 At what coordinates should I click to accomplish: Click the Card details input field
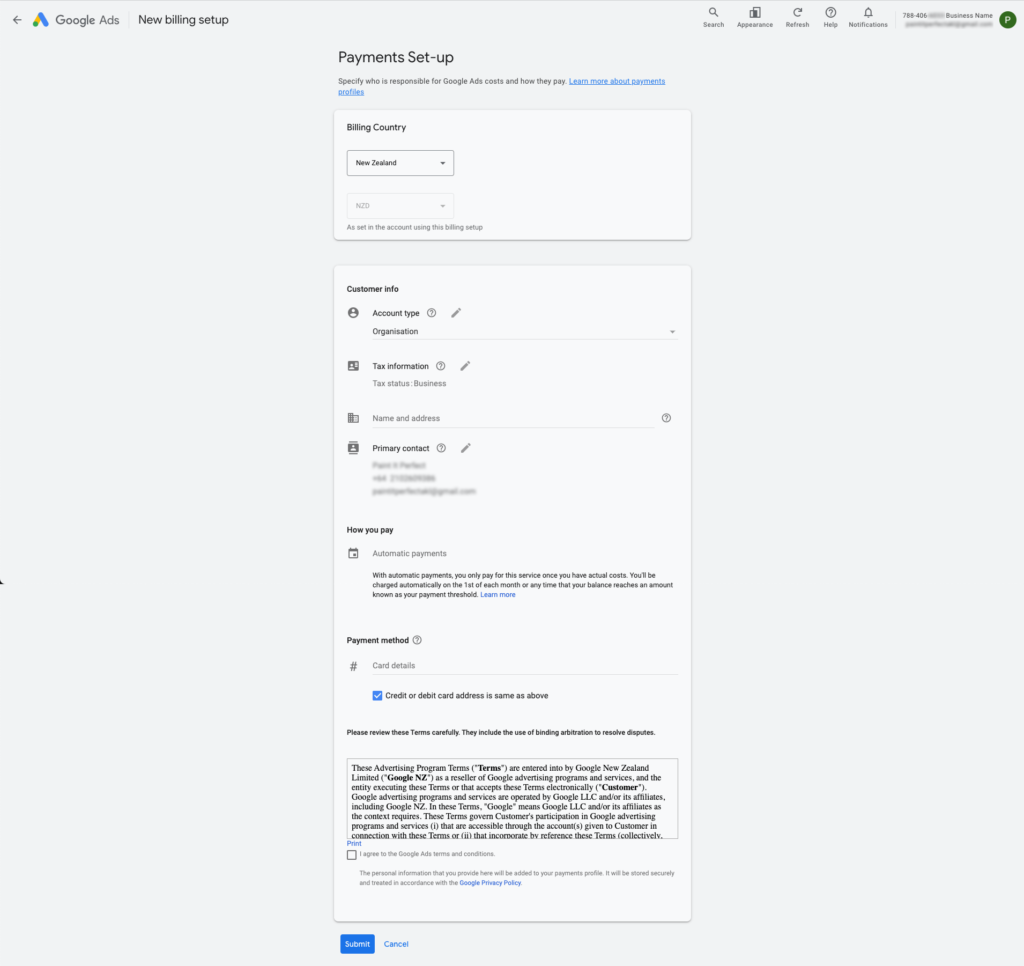pos(524,665)
